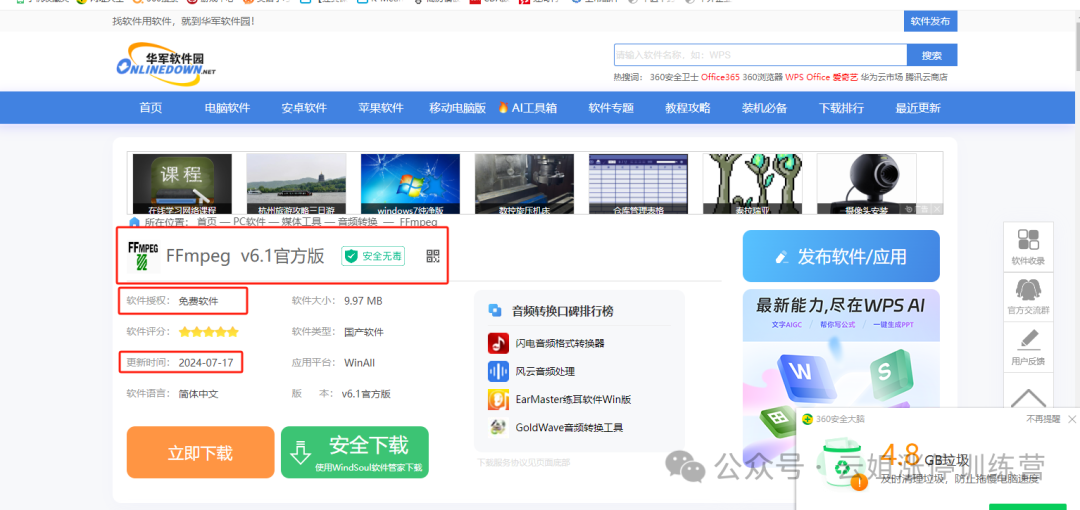Click the PC软件 breadcrumb link
The height and width of the screenshot is (510, 1080).
249,222
